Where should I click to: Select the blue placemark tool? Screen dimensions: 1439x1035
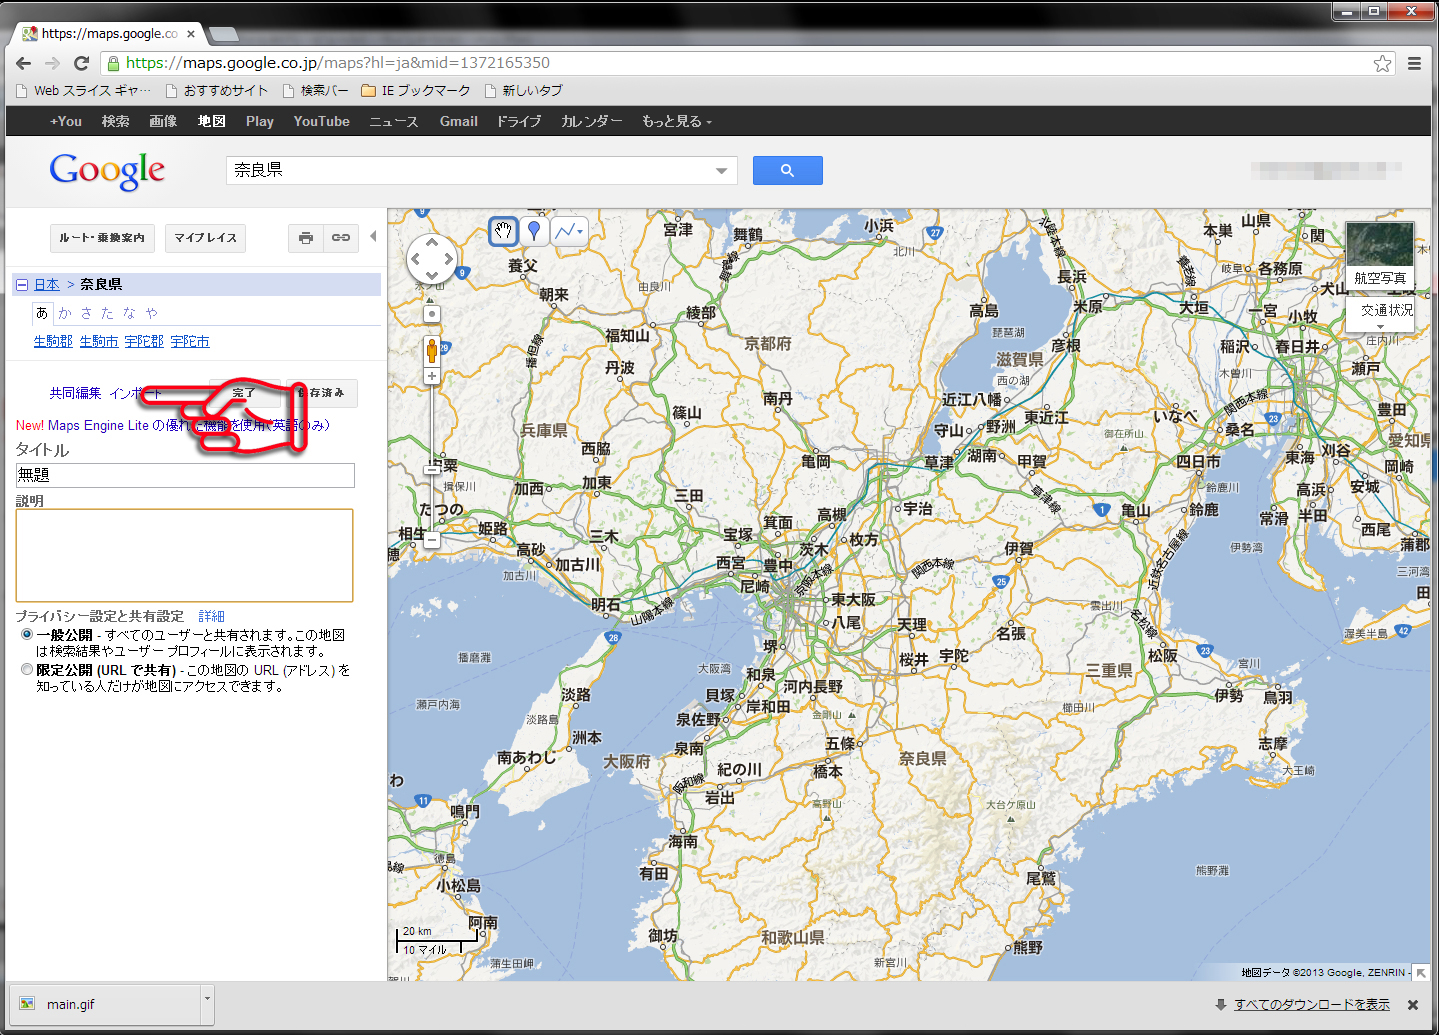tap(534, 231)
